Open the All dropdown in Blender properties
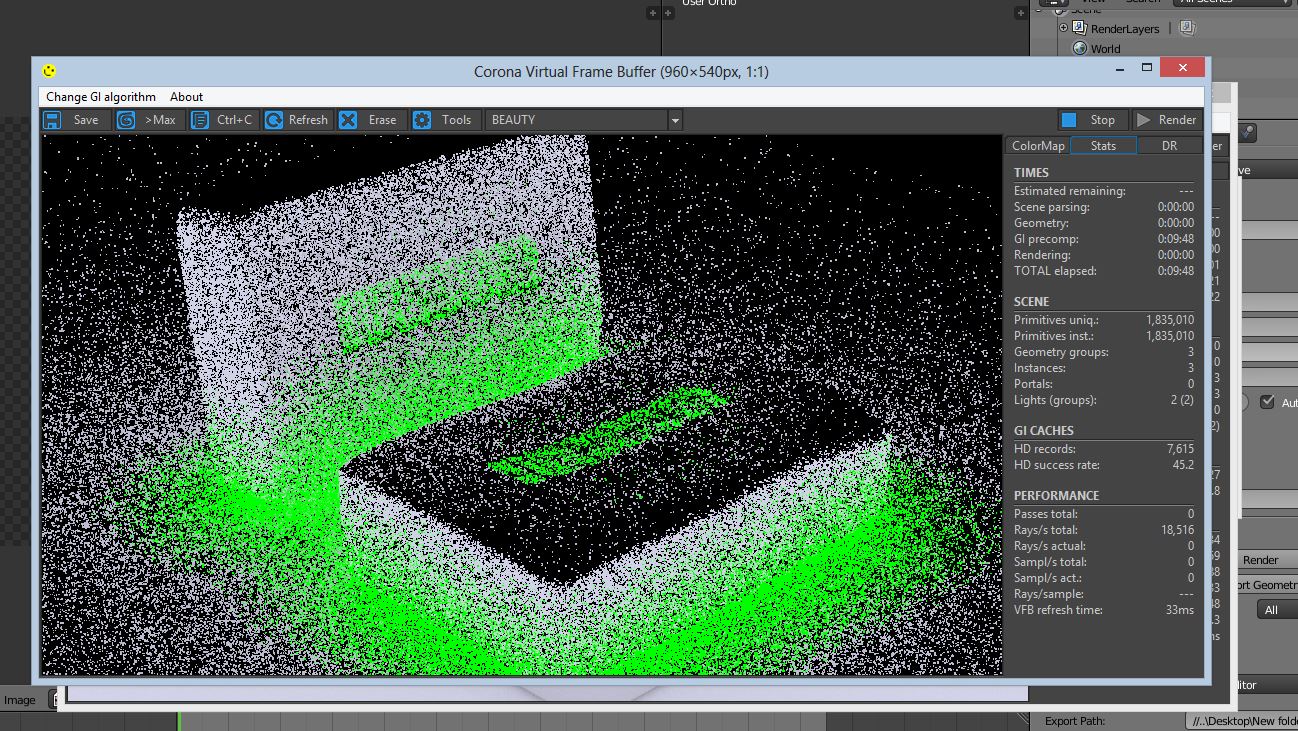The width and height of the screenshot is (1298, 731). (x=1276, y=610)
